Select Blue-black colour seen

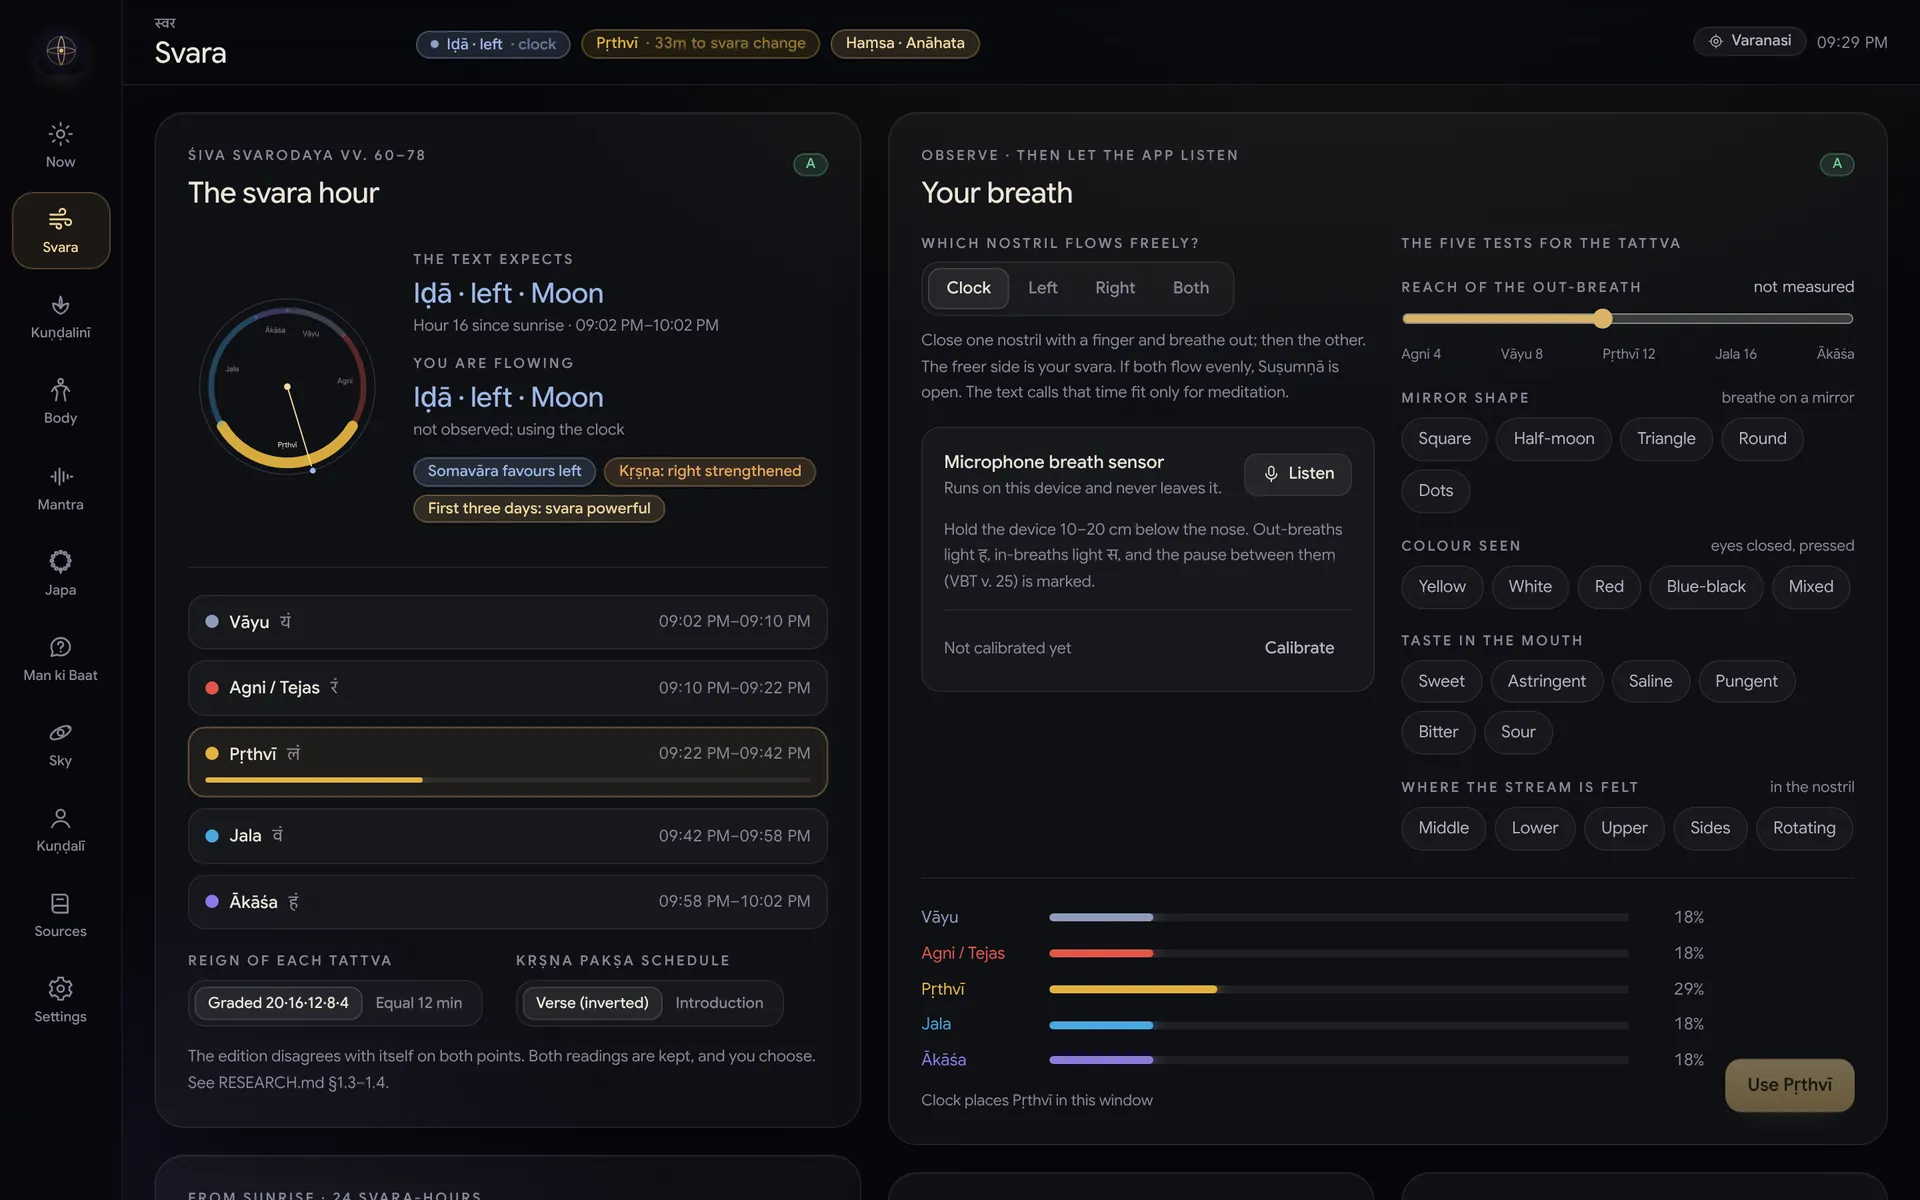tap(1706, 587)
